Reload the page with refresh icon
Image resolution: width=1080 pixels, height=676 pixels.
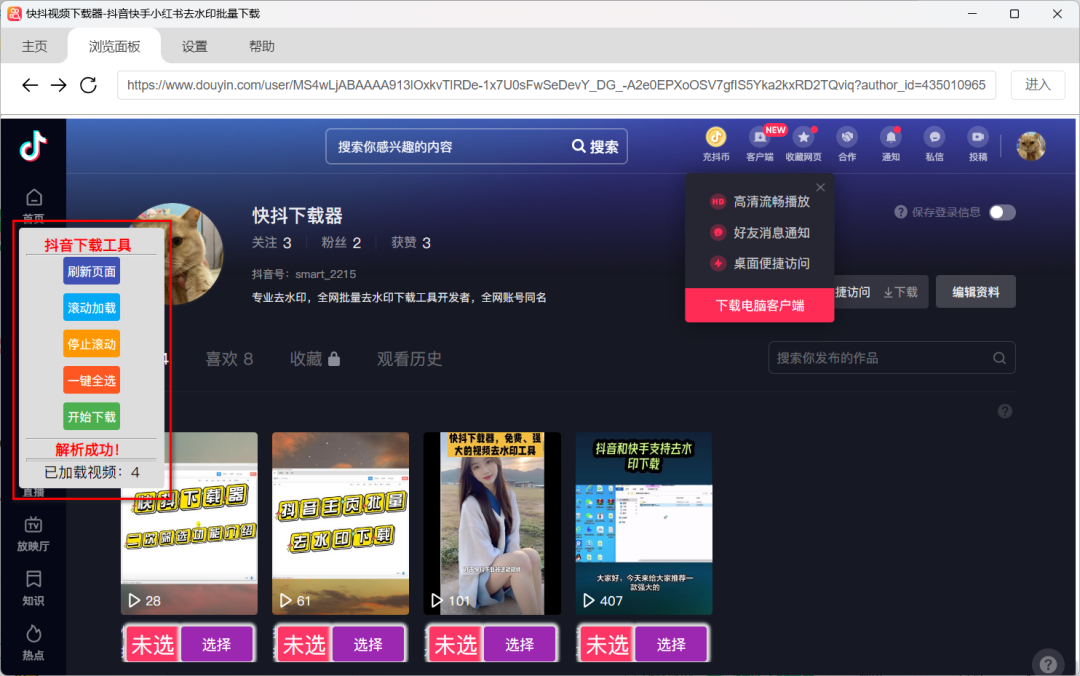click(88, 85)
